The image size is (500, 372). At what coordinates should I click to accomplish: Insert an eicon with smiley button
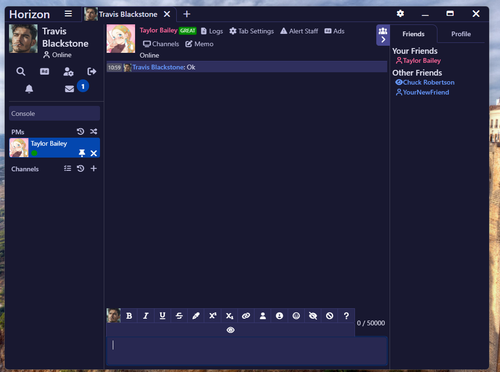(x=296, y=316)
